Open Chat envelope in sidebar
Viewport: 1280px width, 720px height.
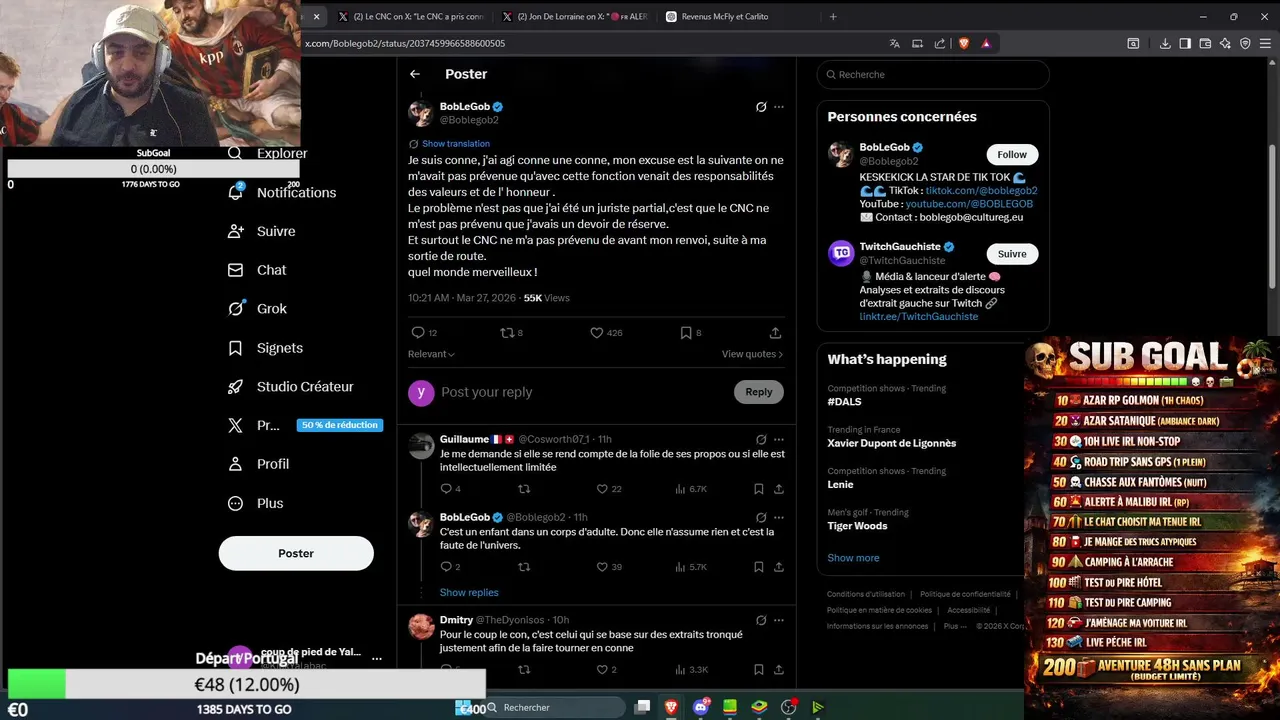[x=236, y=270]
